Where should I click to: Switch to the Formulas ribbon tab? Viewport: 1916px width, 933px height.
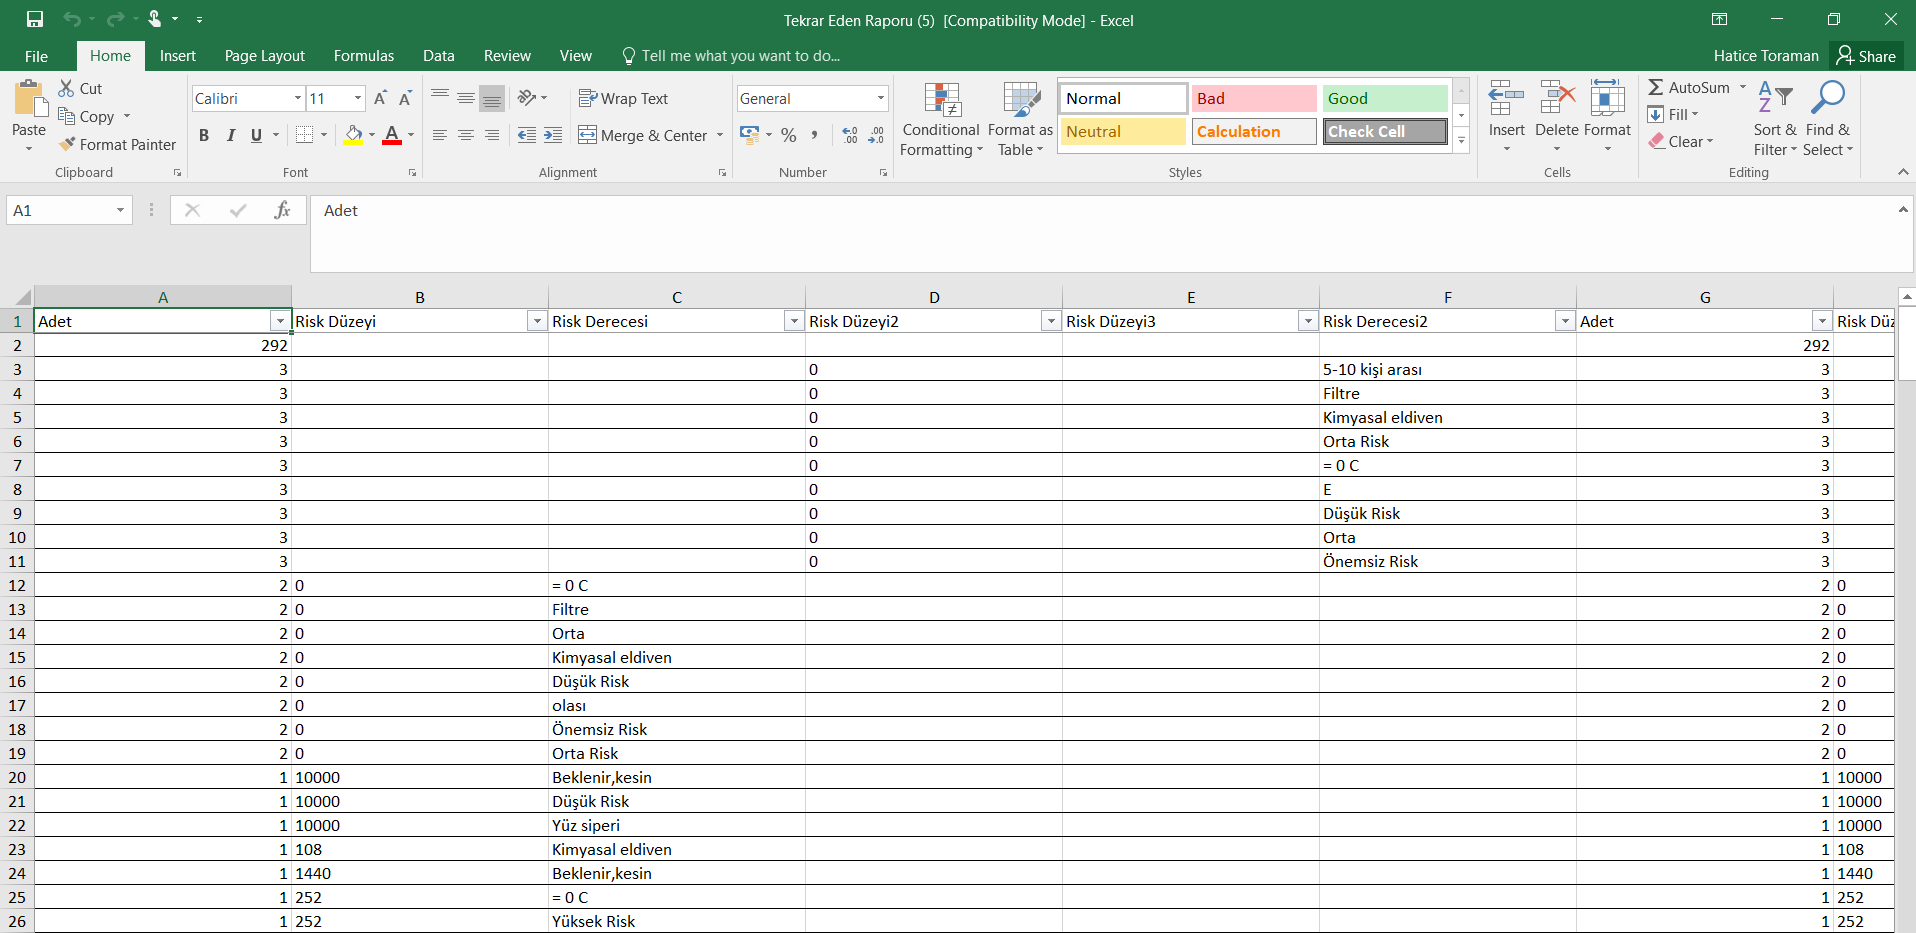pyautogui.click(x=364, y=56)
